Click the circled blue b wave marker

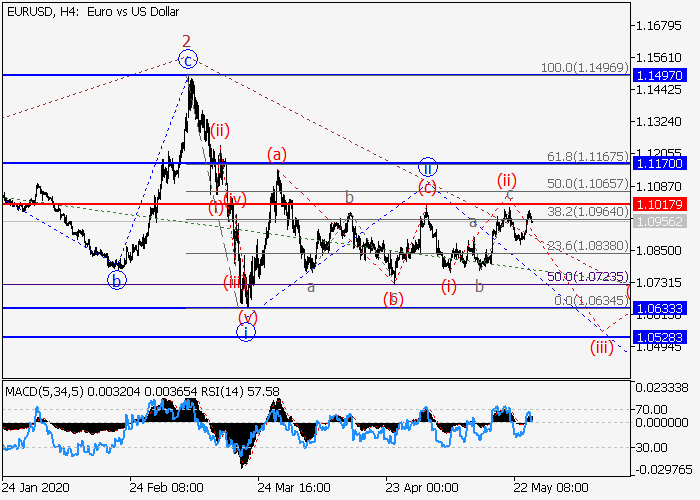point(117,280)
